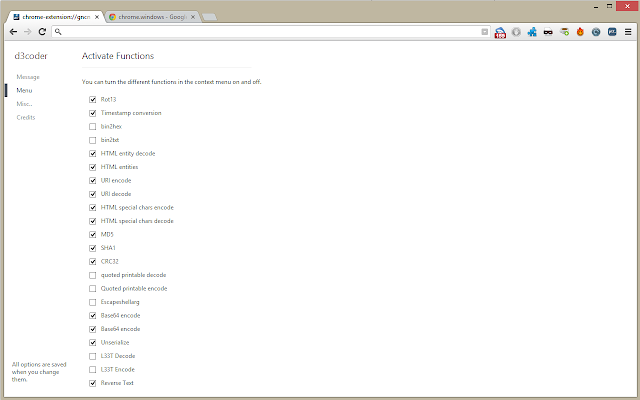
Task: Click the extension icon with red badge
Action: coord(500,32)
